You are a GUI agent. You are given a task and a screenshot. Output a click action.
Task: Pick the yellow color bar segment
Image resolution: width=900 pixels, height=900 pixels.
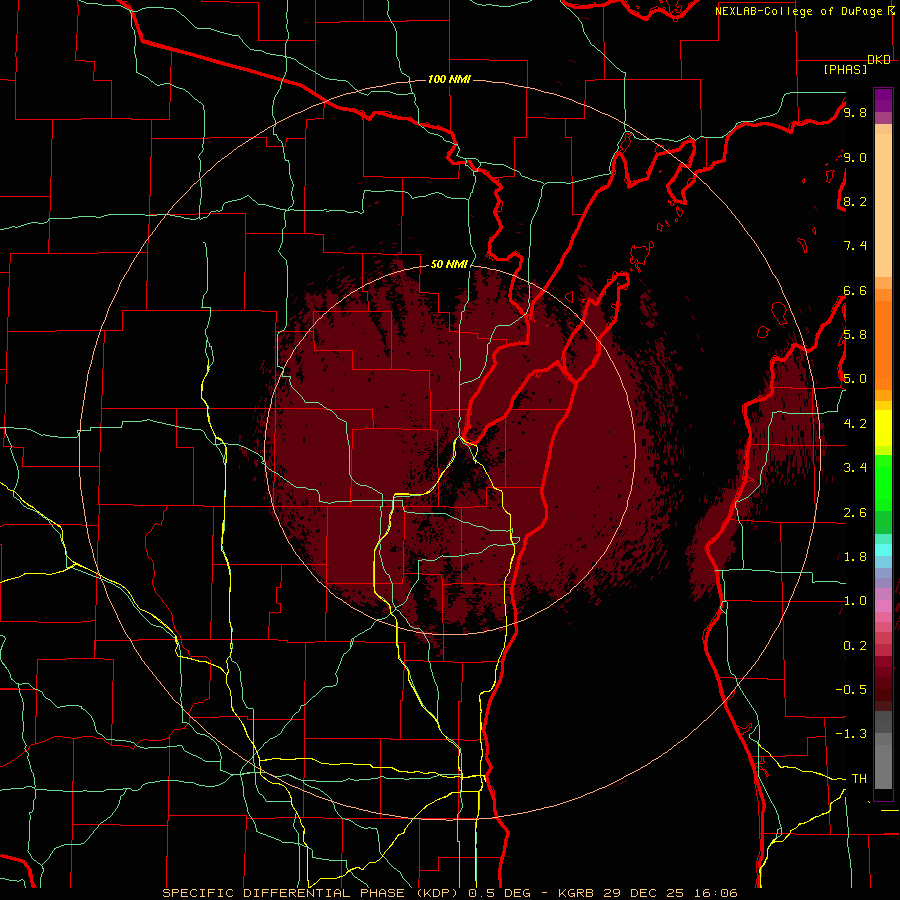[883, 428]
